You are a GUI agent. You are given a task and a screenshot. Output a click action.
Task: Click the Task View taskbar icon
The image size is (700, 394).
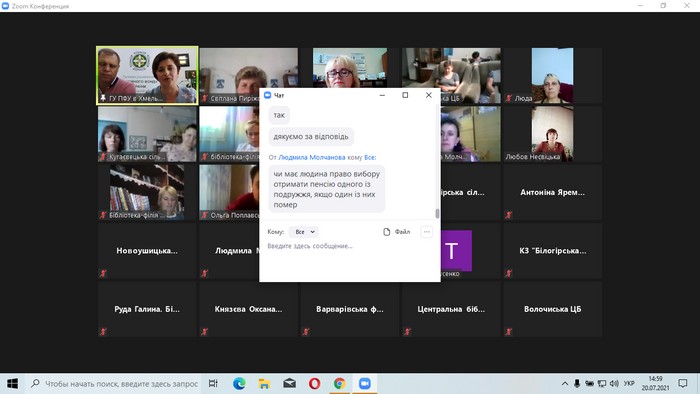pos(213,383)
